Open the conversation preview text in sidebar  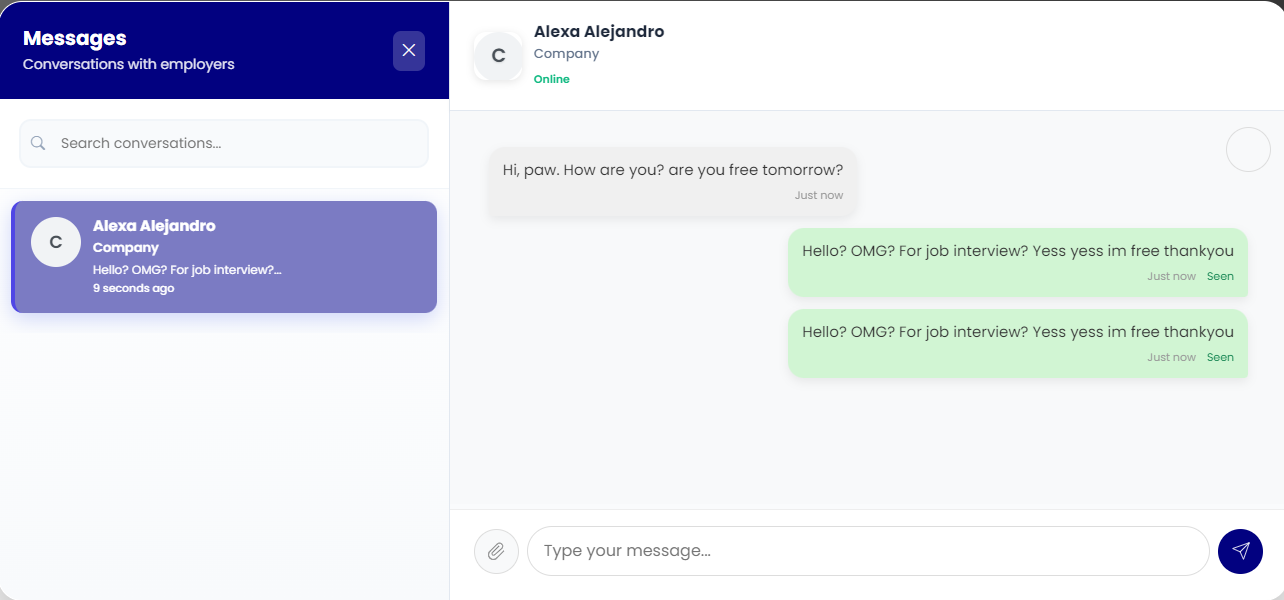point(187,270)
